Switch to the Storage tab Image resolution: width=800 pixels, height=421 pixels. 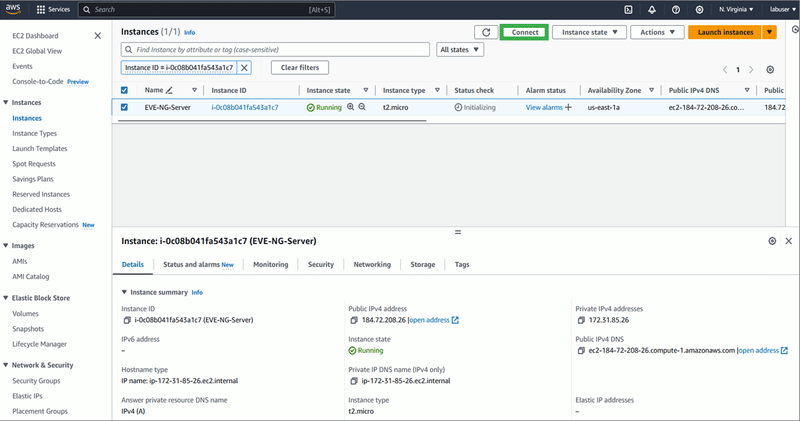tap(422, 264)
